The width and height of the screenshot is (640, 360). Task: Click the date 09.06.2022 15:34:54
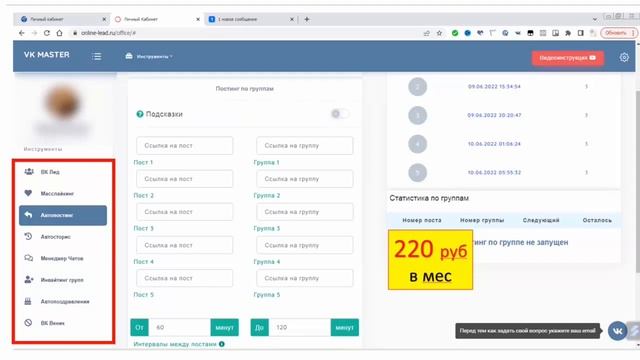point(494,87)
